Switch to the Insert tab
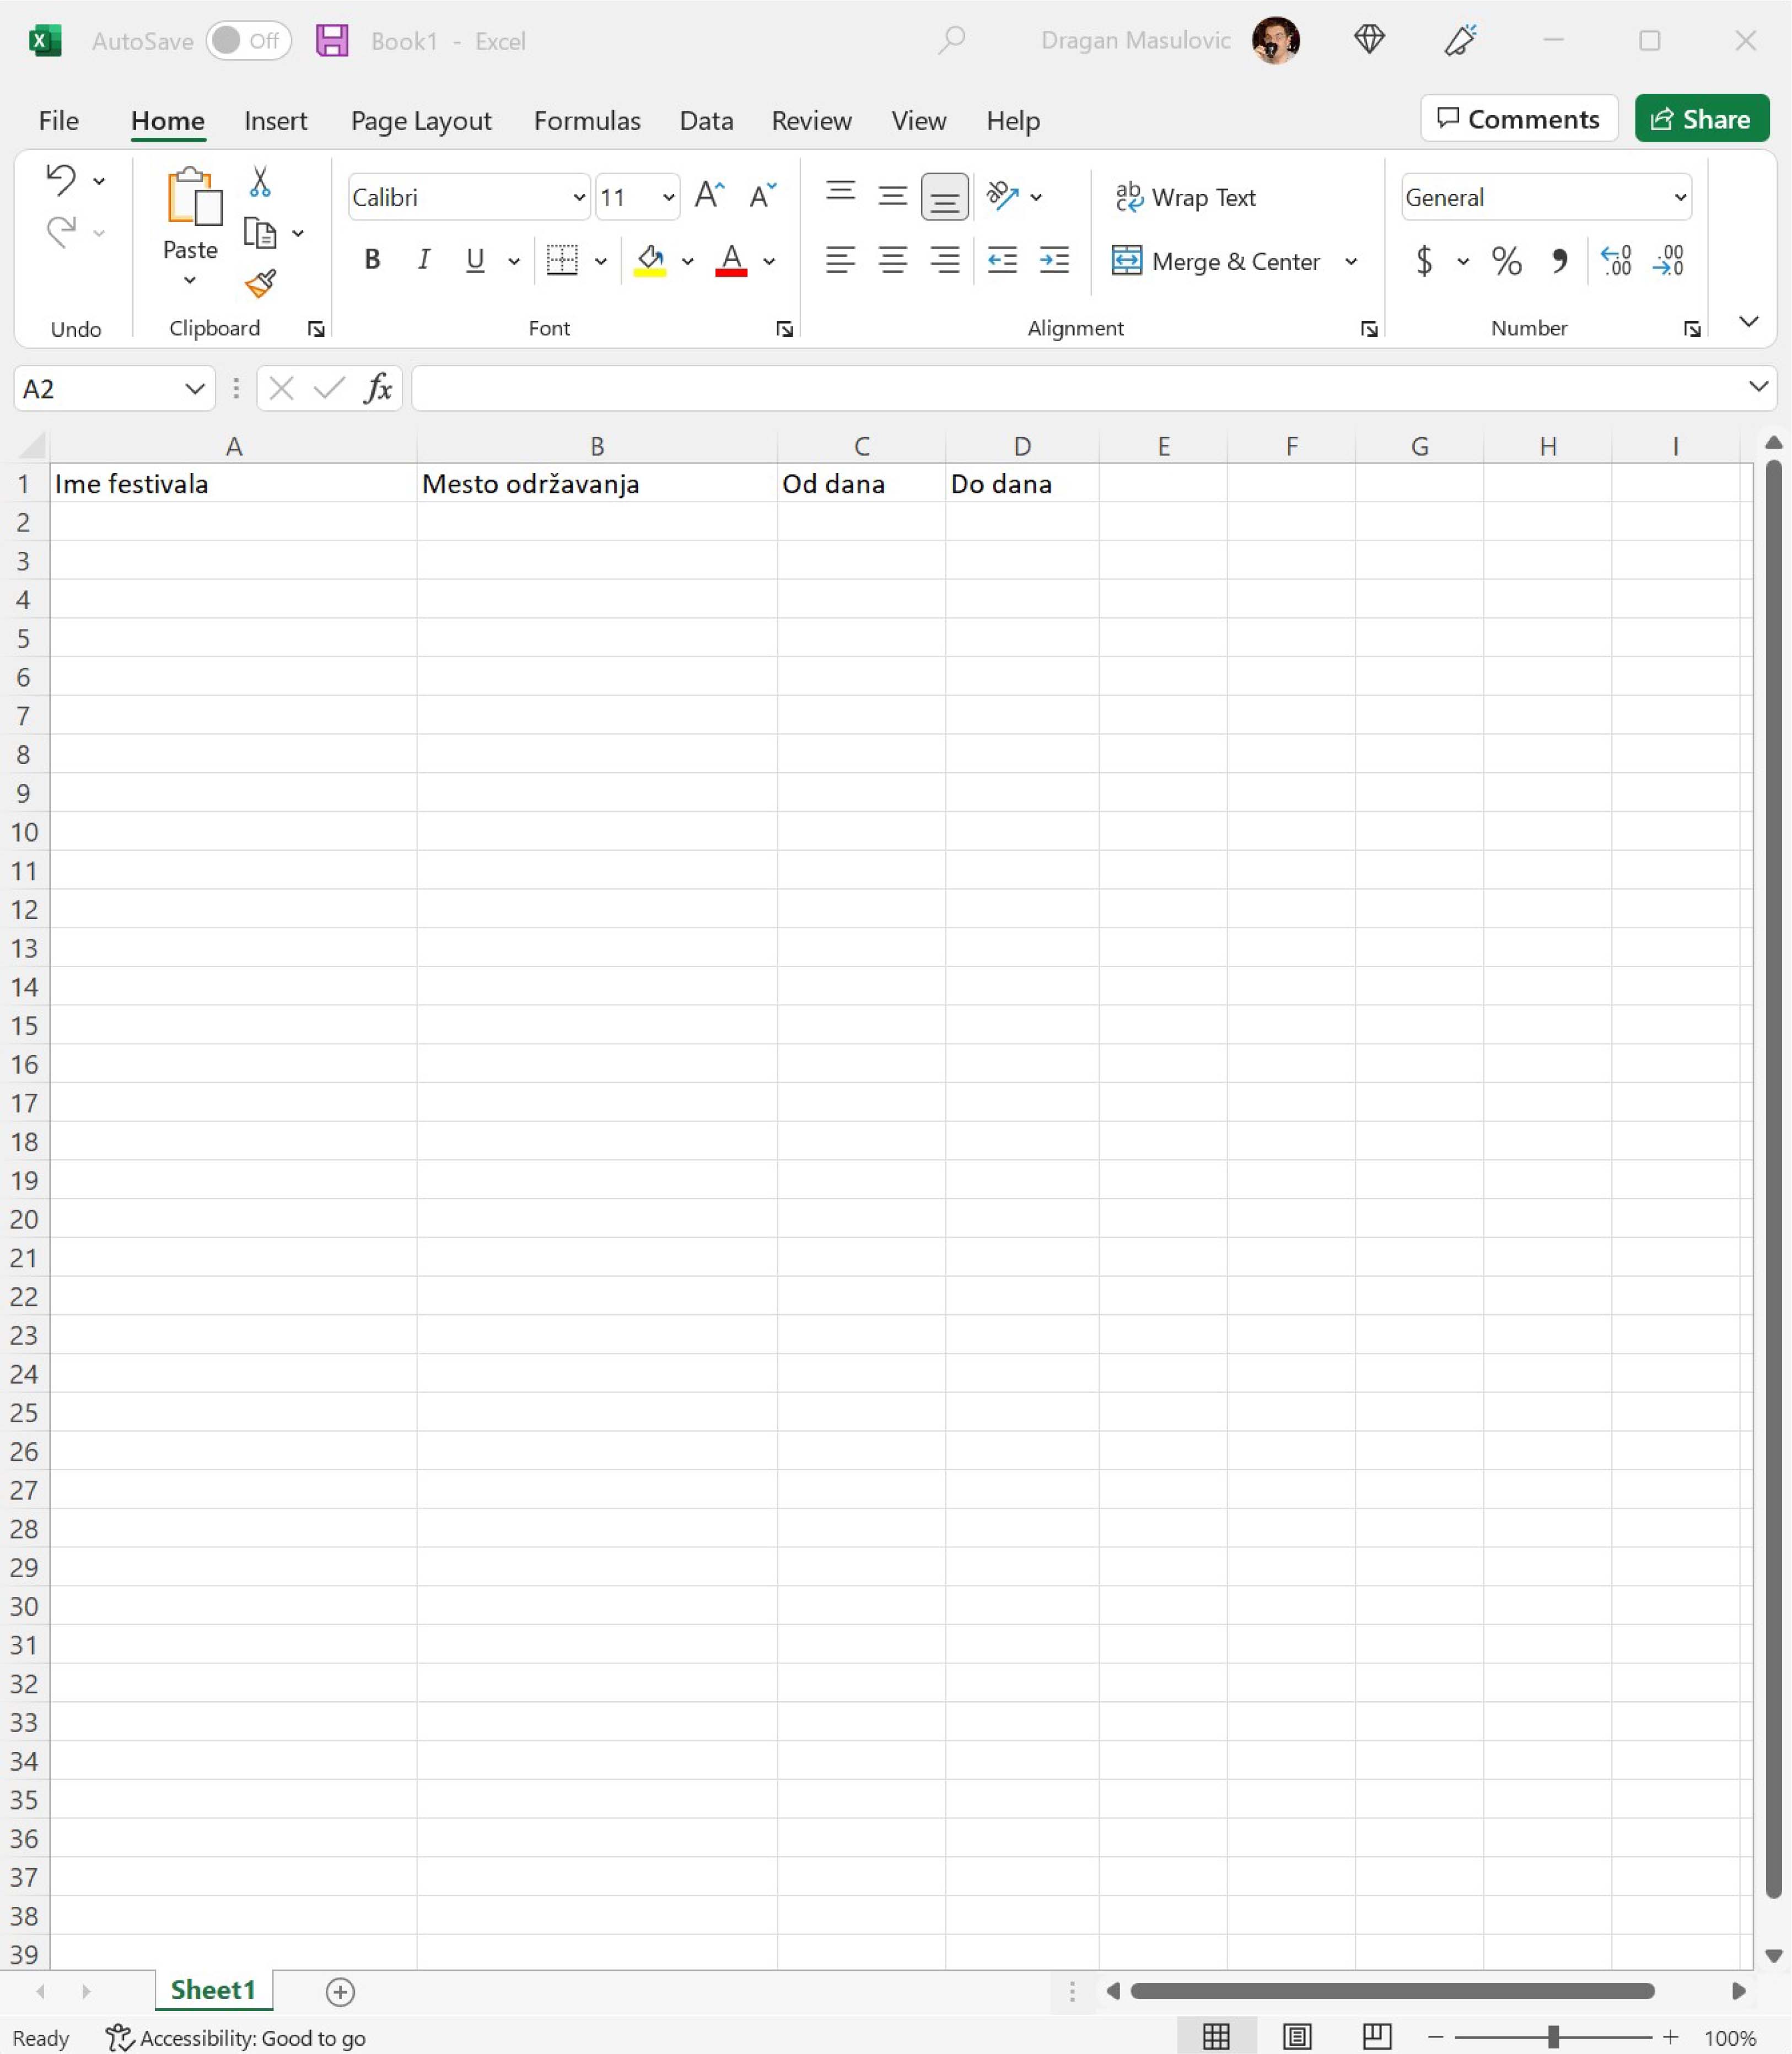Screen dimensions: 1792x2054 pyautogui.click(x=275, y=121)
